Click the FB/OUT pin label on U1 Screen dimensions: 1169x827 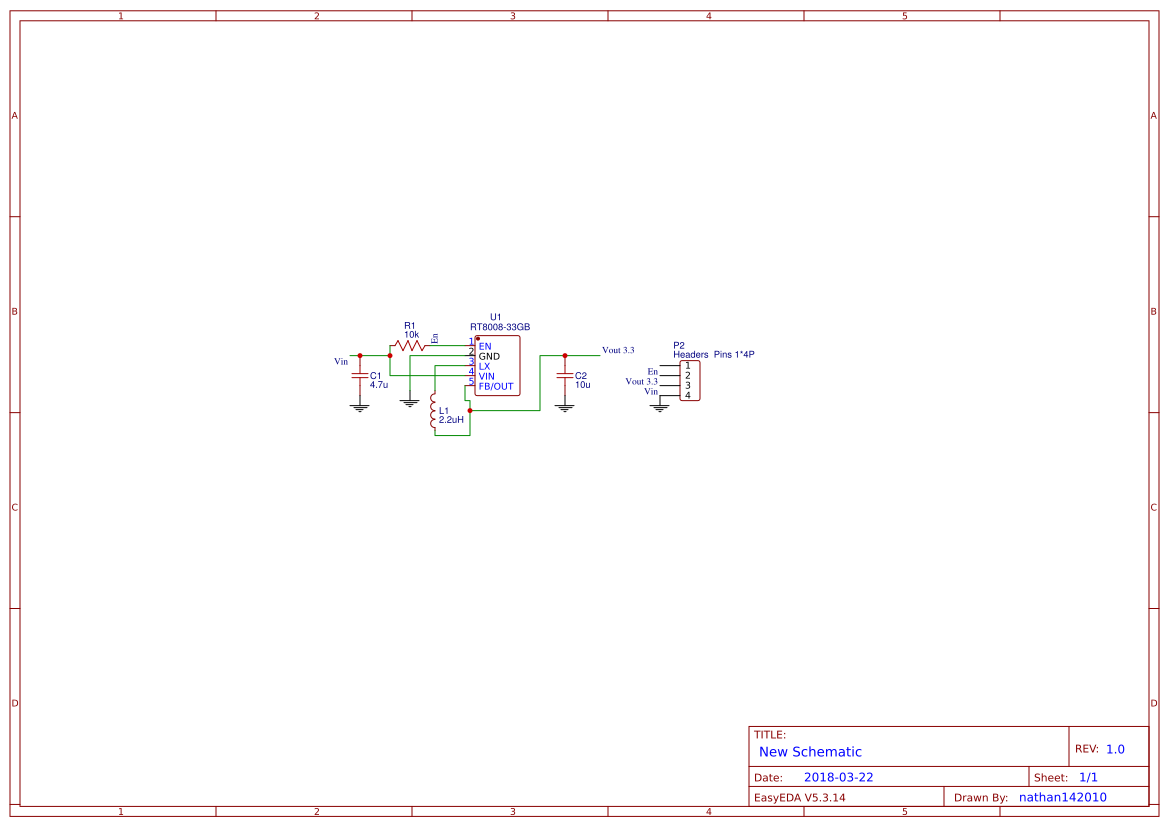(x=495, y=386)
